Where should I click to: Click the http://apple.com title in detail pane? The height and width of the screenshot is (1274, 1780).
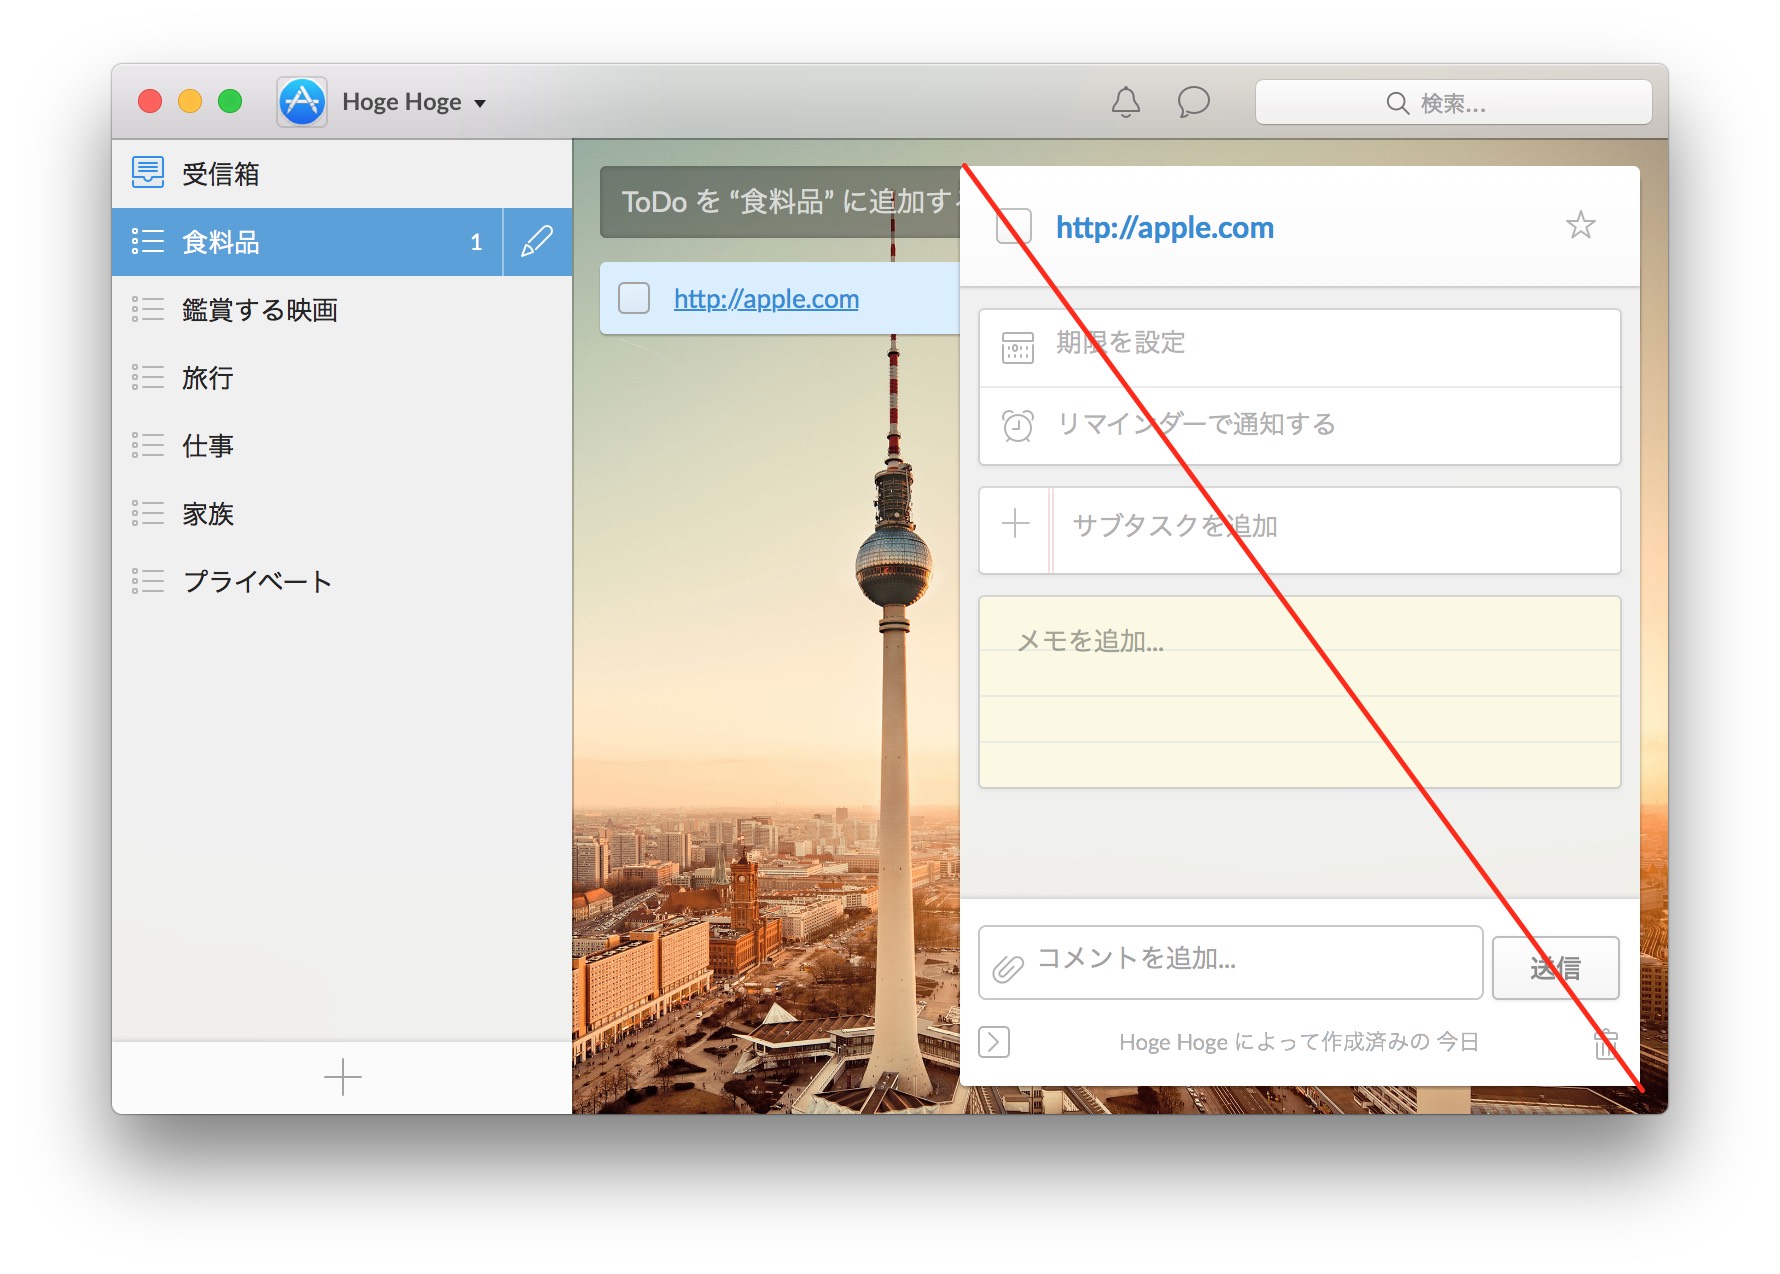click(x=1165, y=228)
